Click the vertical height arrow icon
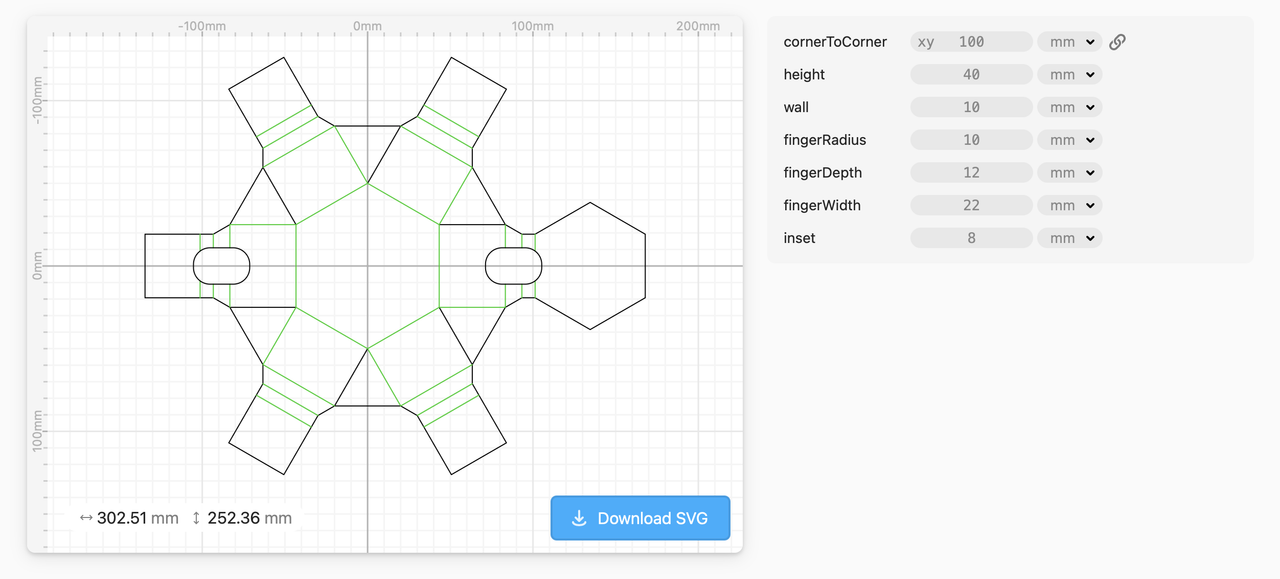 196,518
